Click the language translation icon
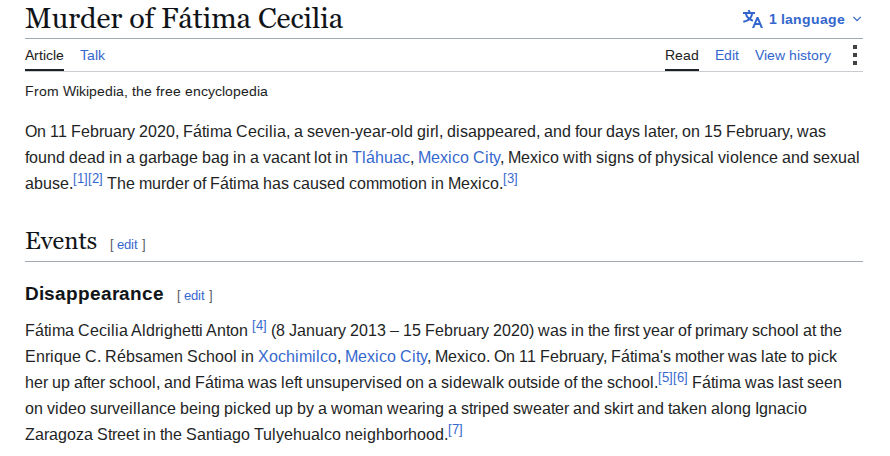Screen dimensions: 890x456 [753, 19]
